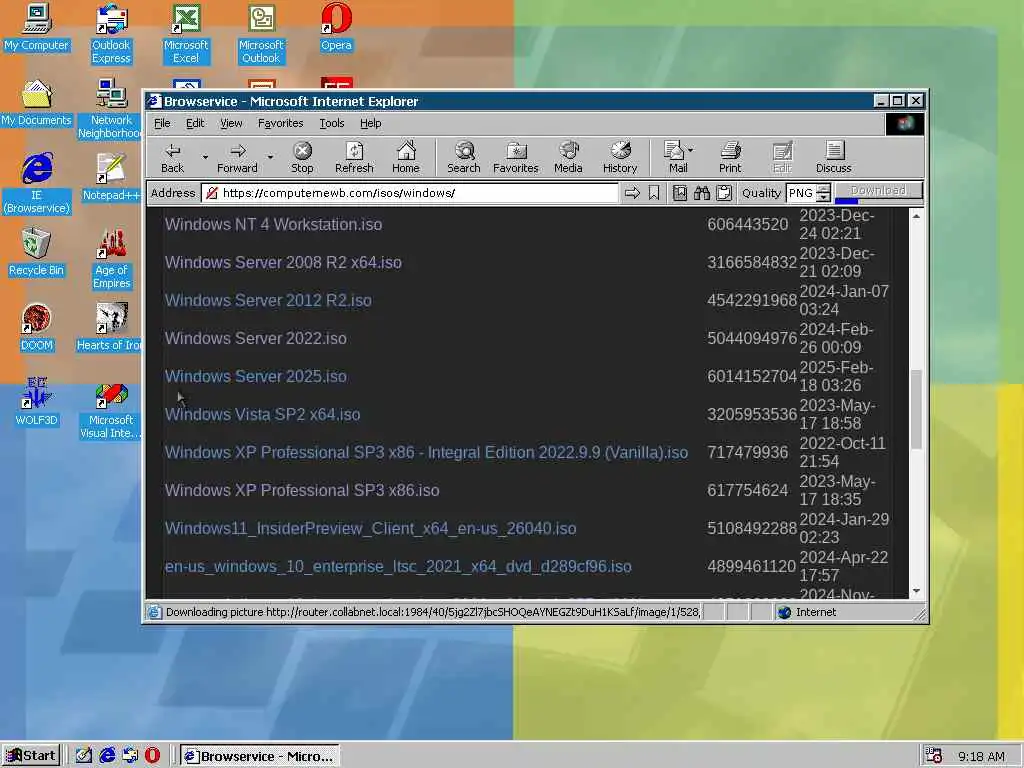Click the Mail toolbar icon
Image resolution: width=1024 pixels, height=768 pixels.
coord(675,157)
